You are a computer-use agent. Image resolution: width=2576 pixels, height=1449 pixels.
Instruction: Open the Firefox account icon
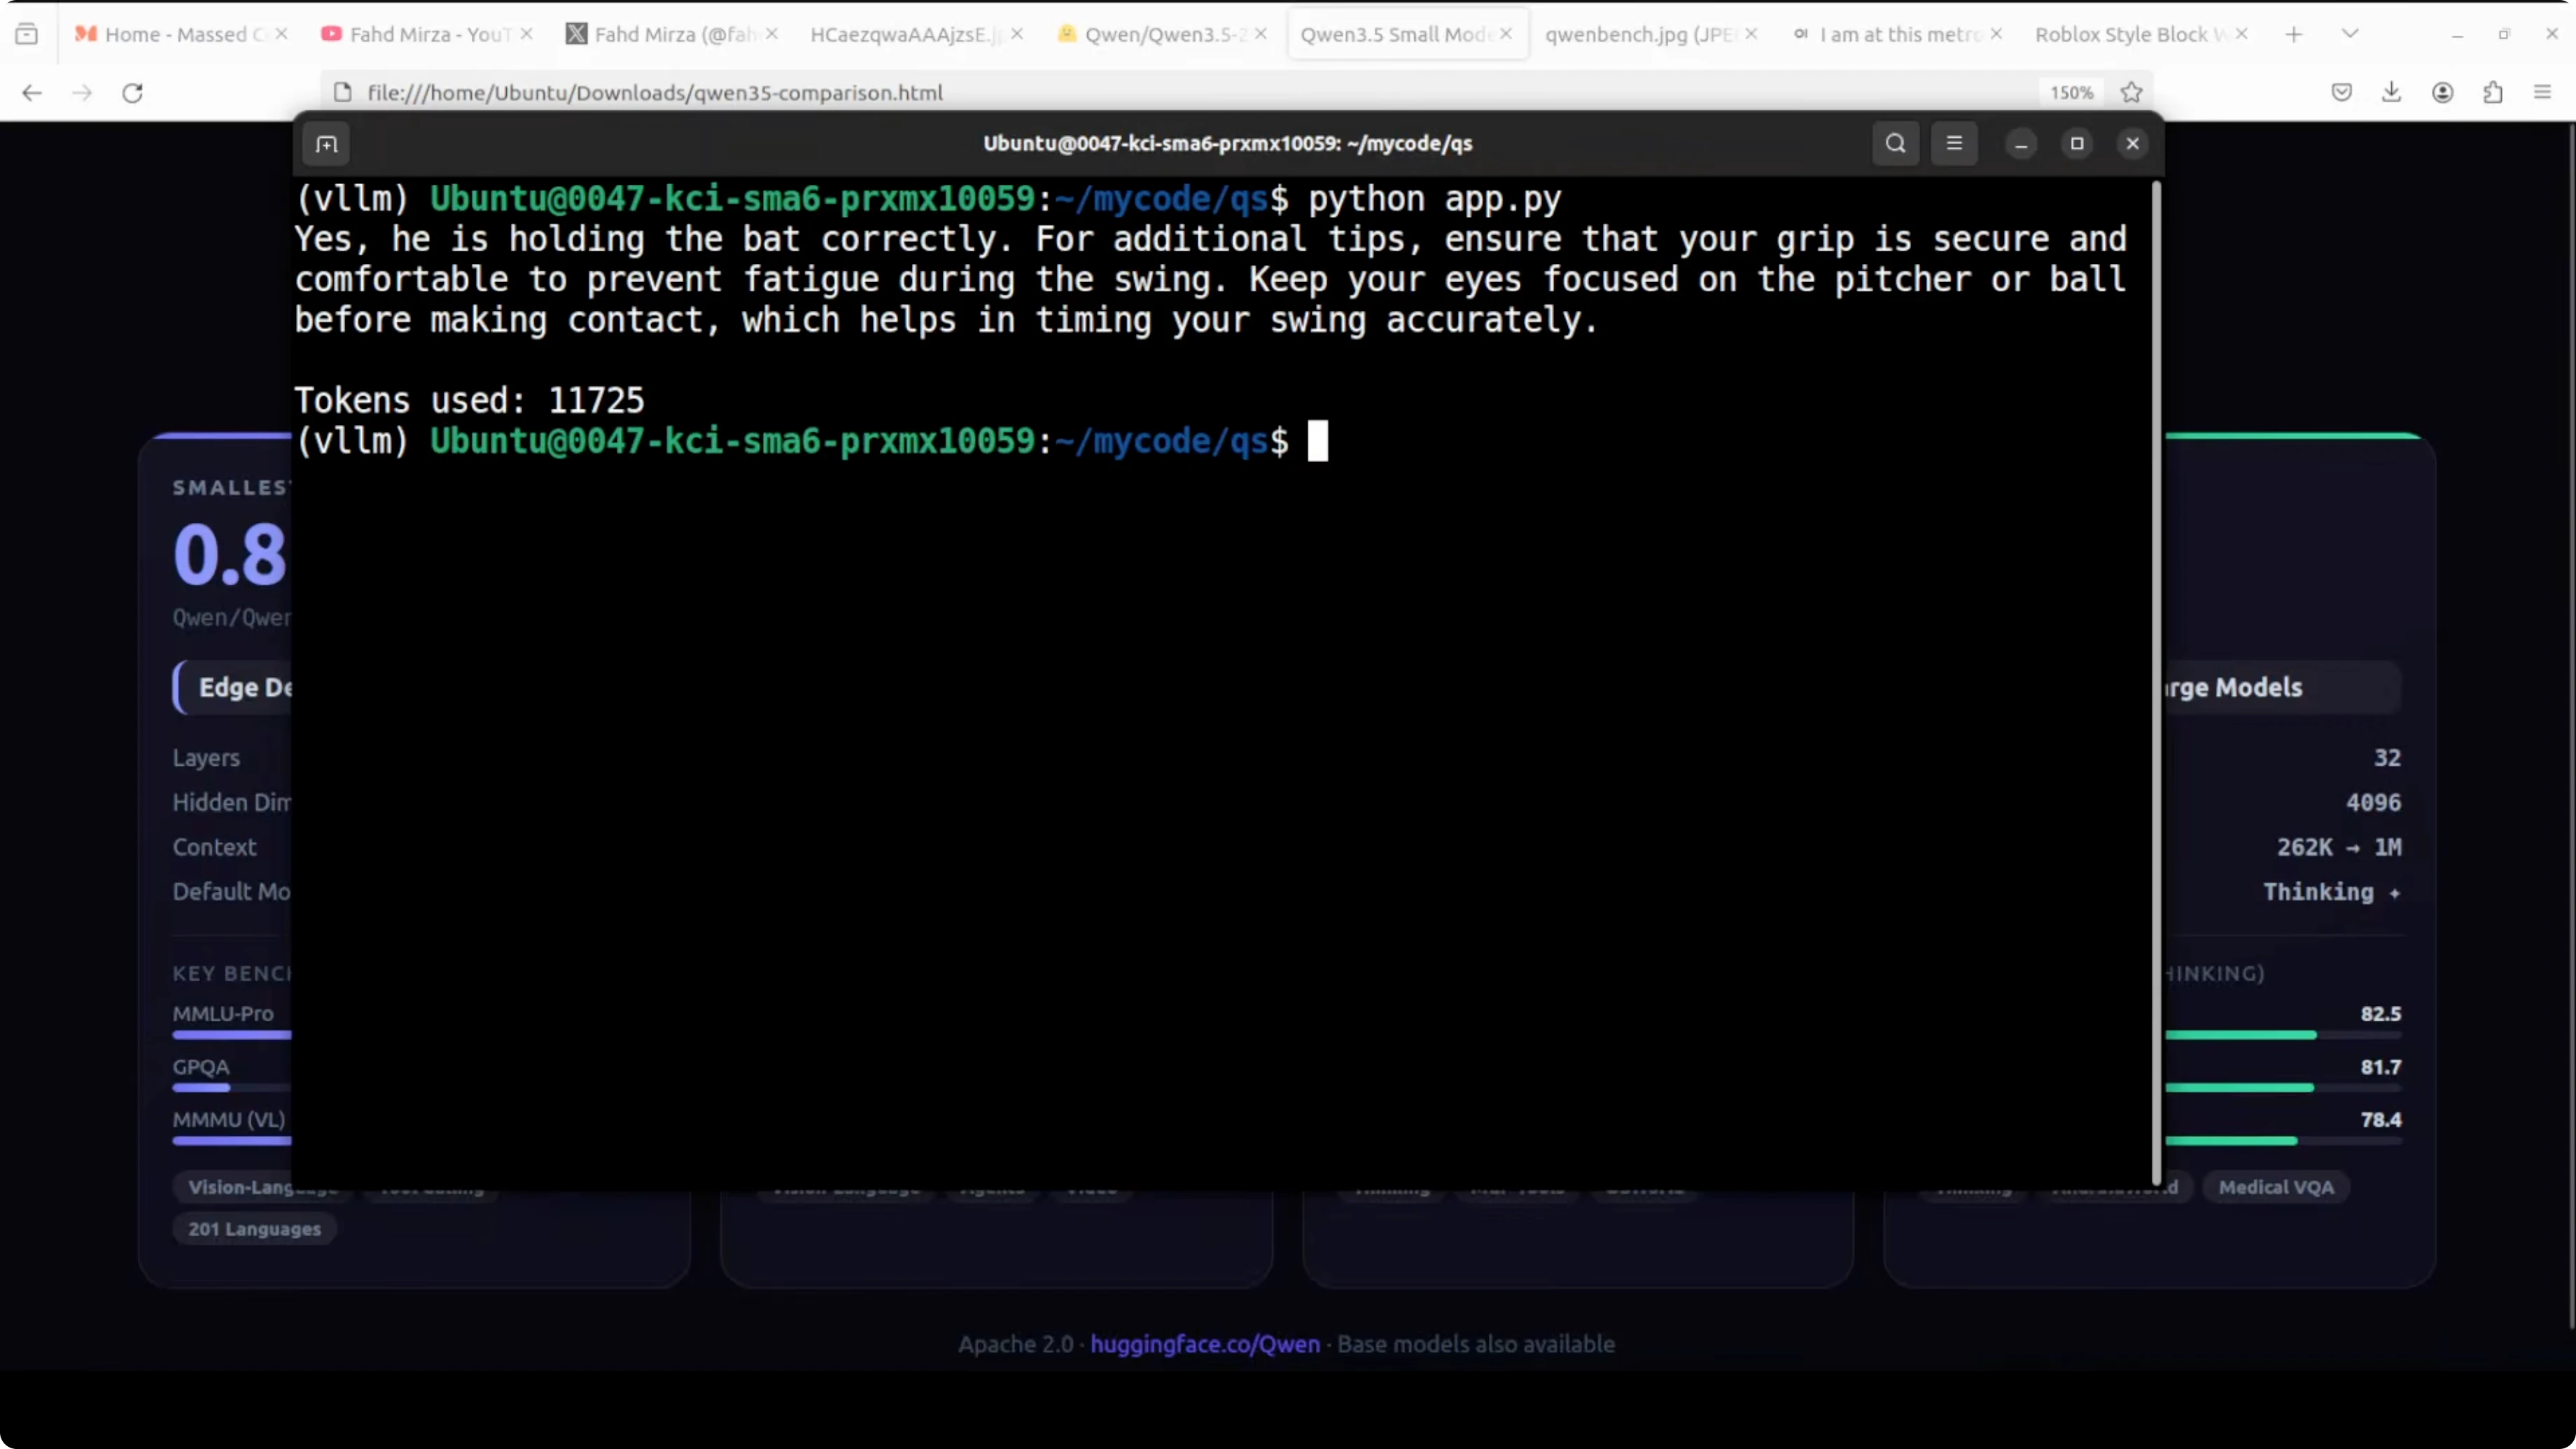coord(2442,92)
